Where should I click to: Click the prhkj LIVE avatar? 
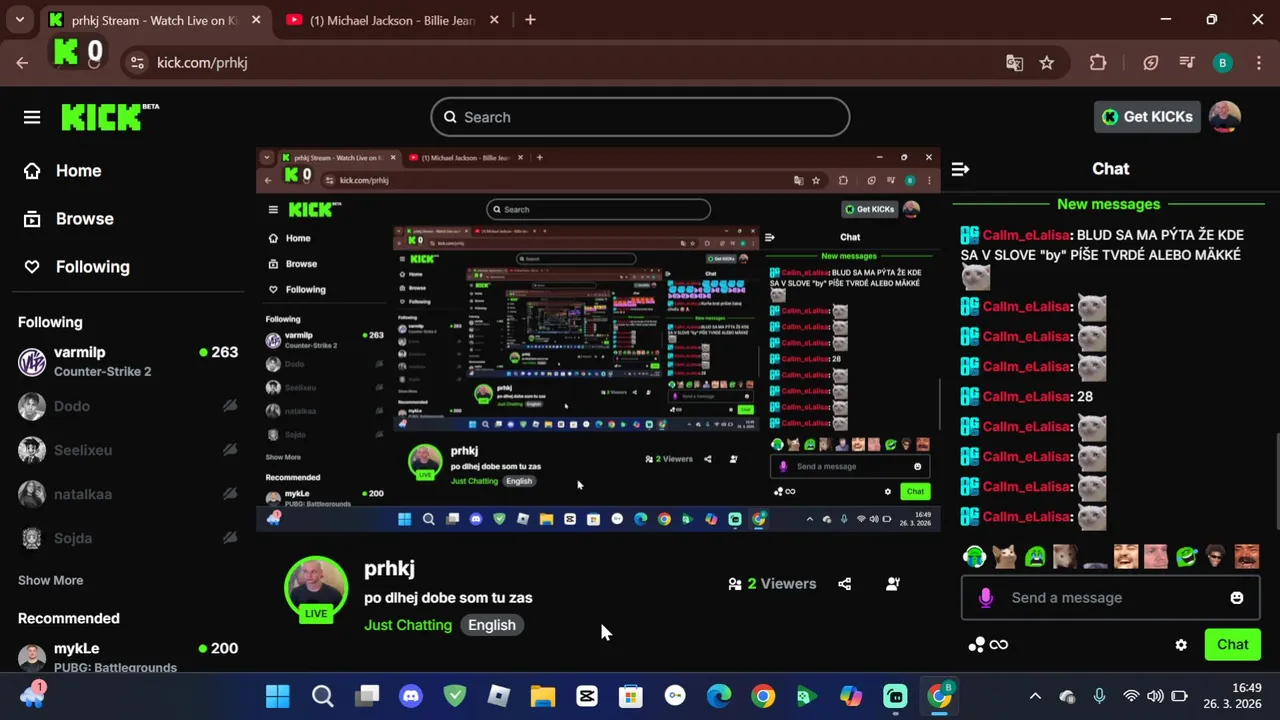pos(316,589)
